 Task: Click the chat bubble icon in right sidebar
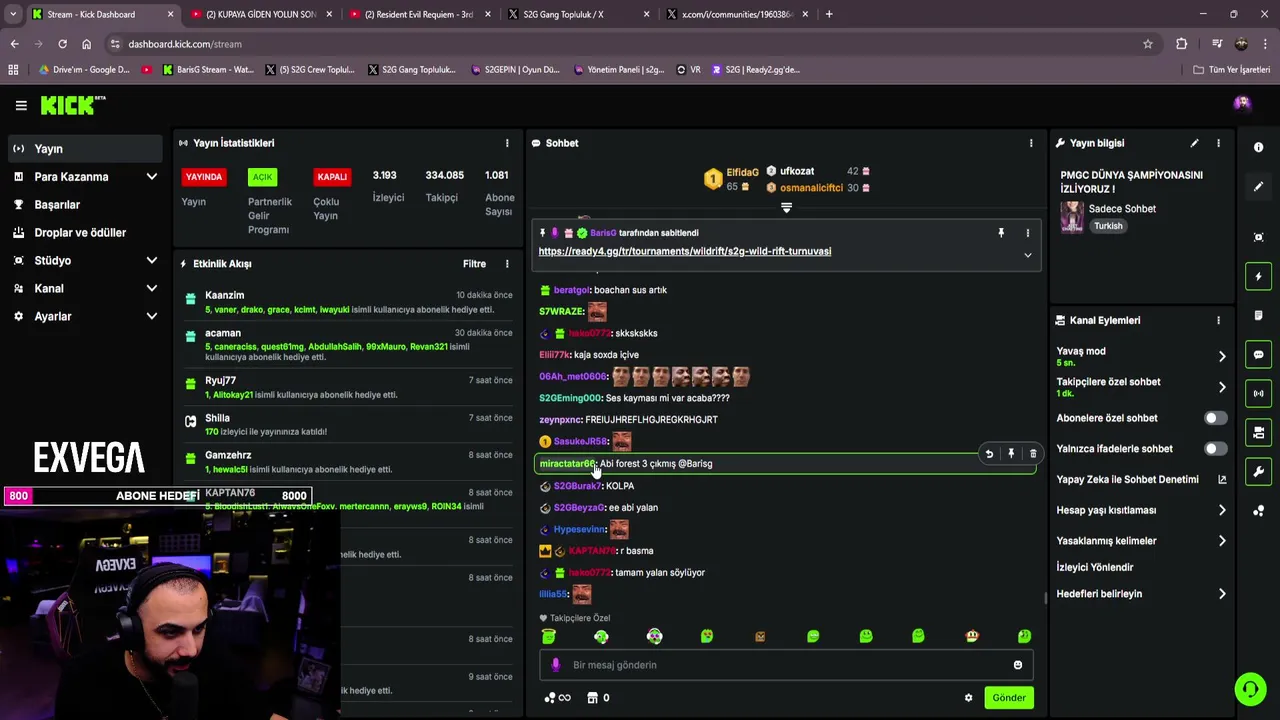(1258, 354)
